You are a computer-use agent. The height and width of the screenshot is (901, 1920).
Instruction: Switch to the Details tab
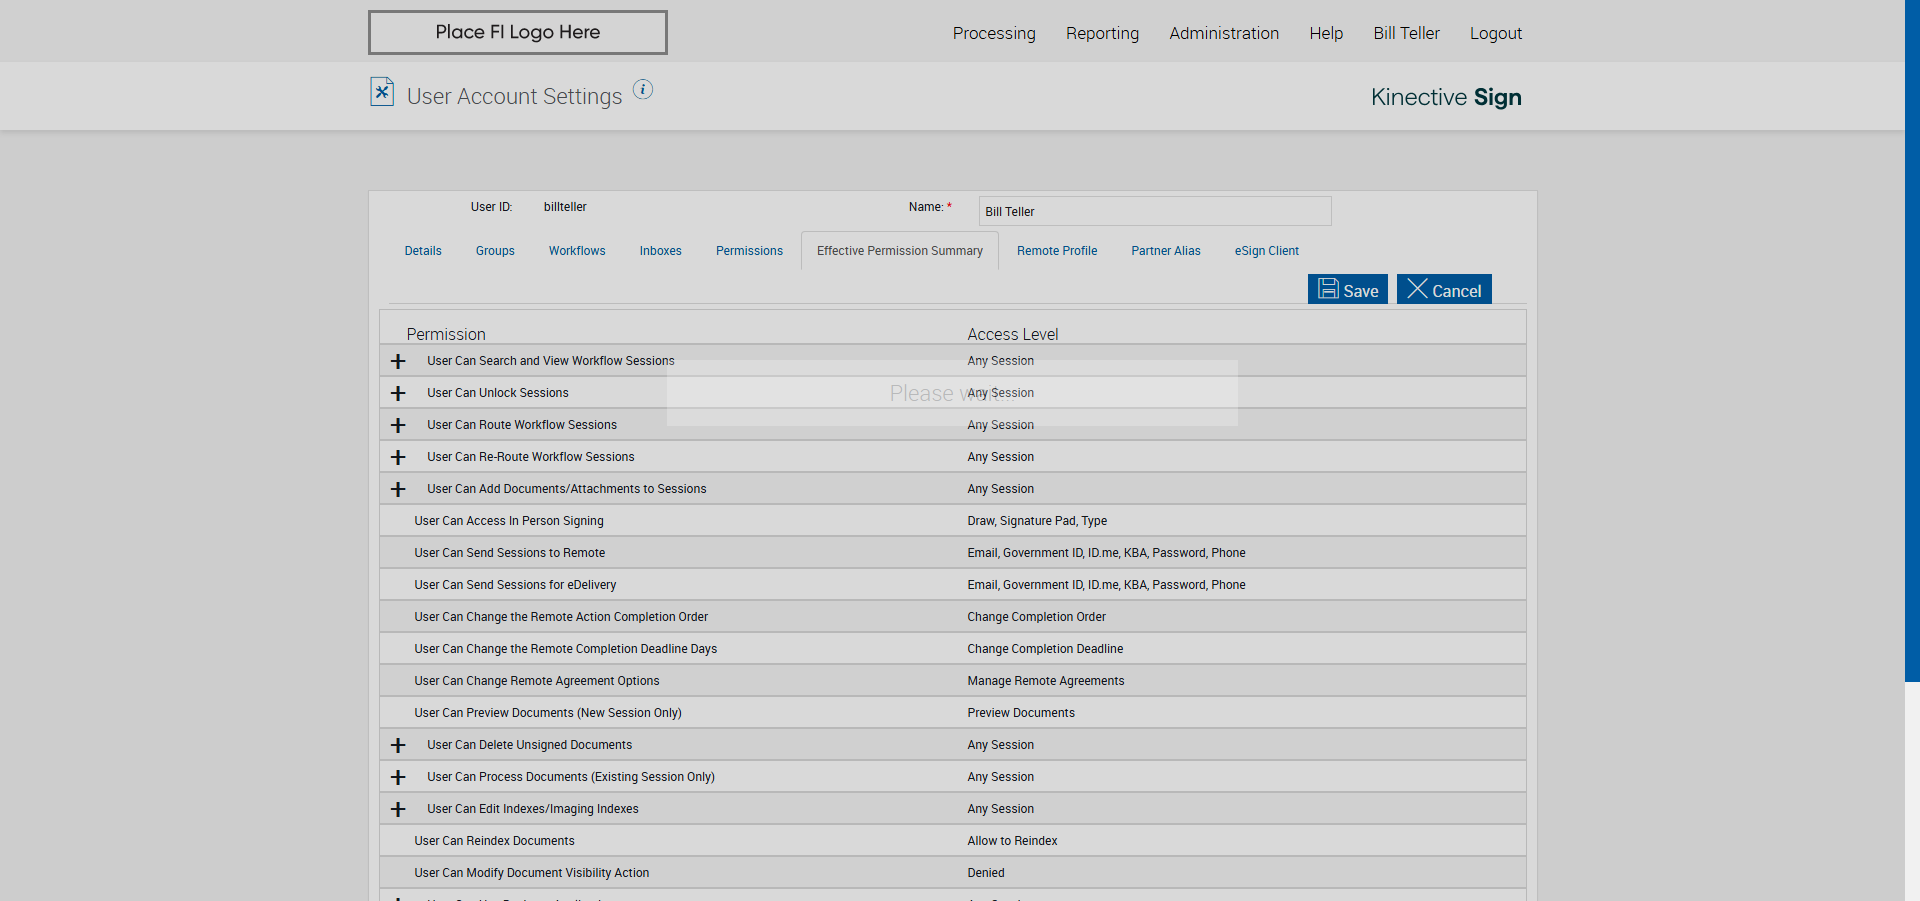(x=423, y=251)
